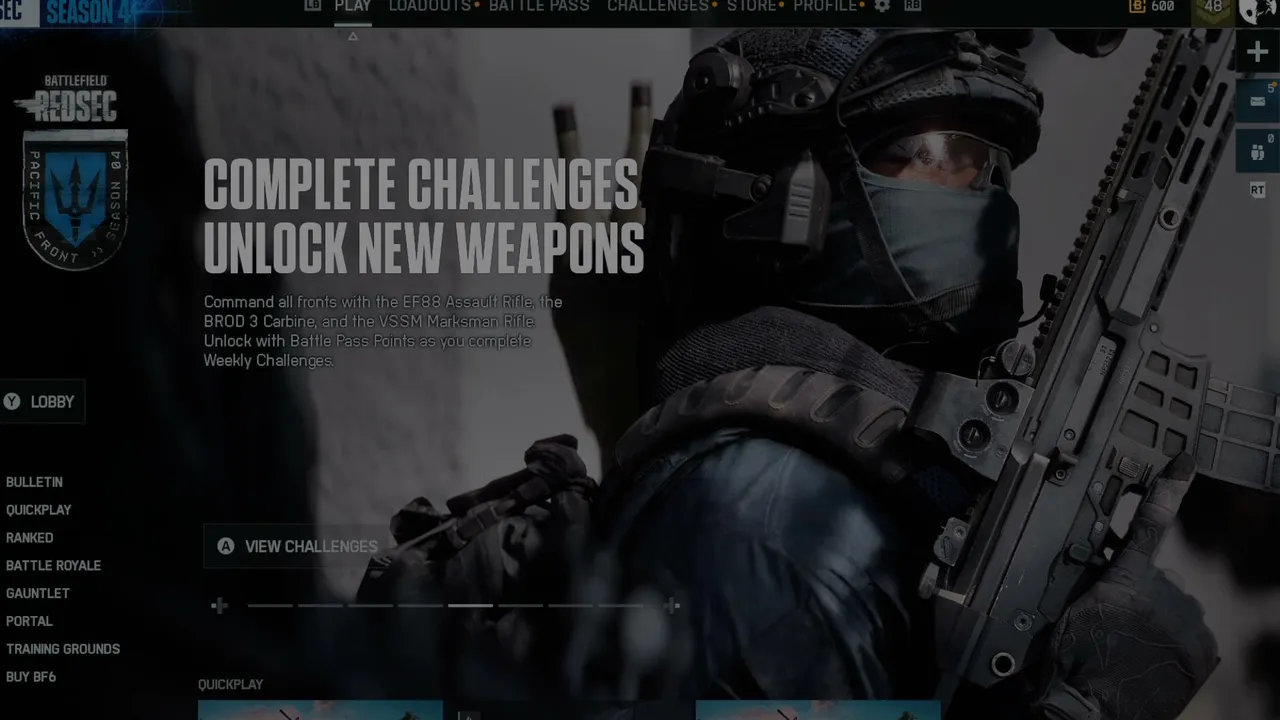The image size is (1280, 720).
Task: Click the 'COMPLETE CHALLENGES UNLOCK NEW WEAPONS' headline
Action: click(x=424, y=216)
